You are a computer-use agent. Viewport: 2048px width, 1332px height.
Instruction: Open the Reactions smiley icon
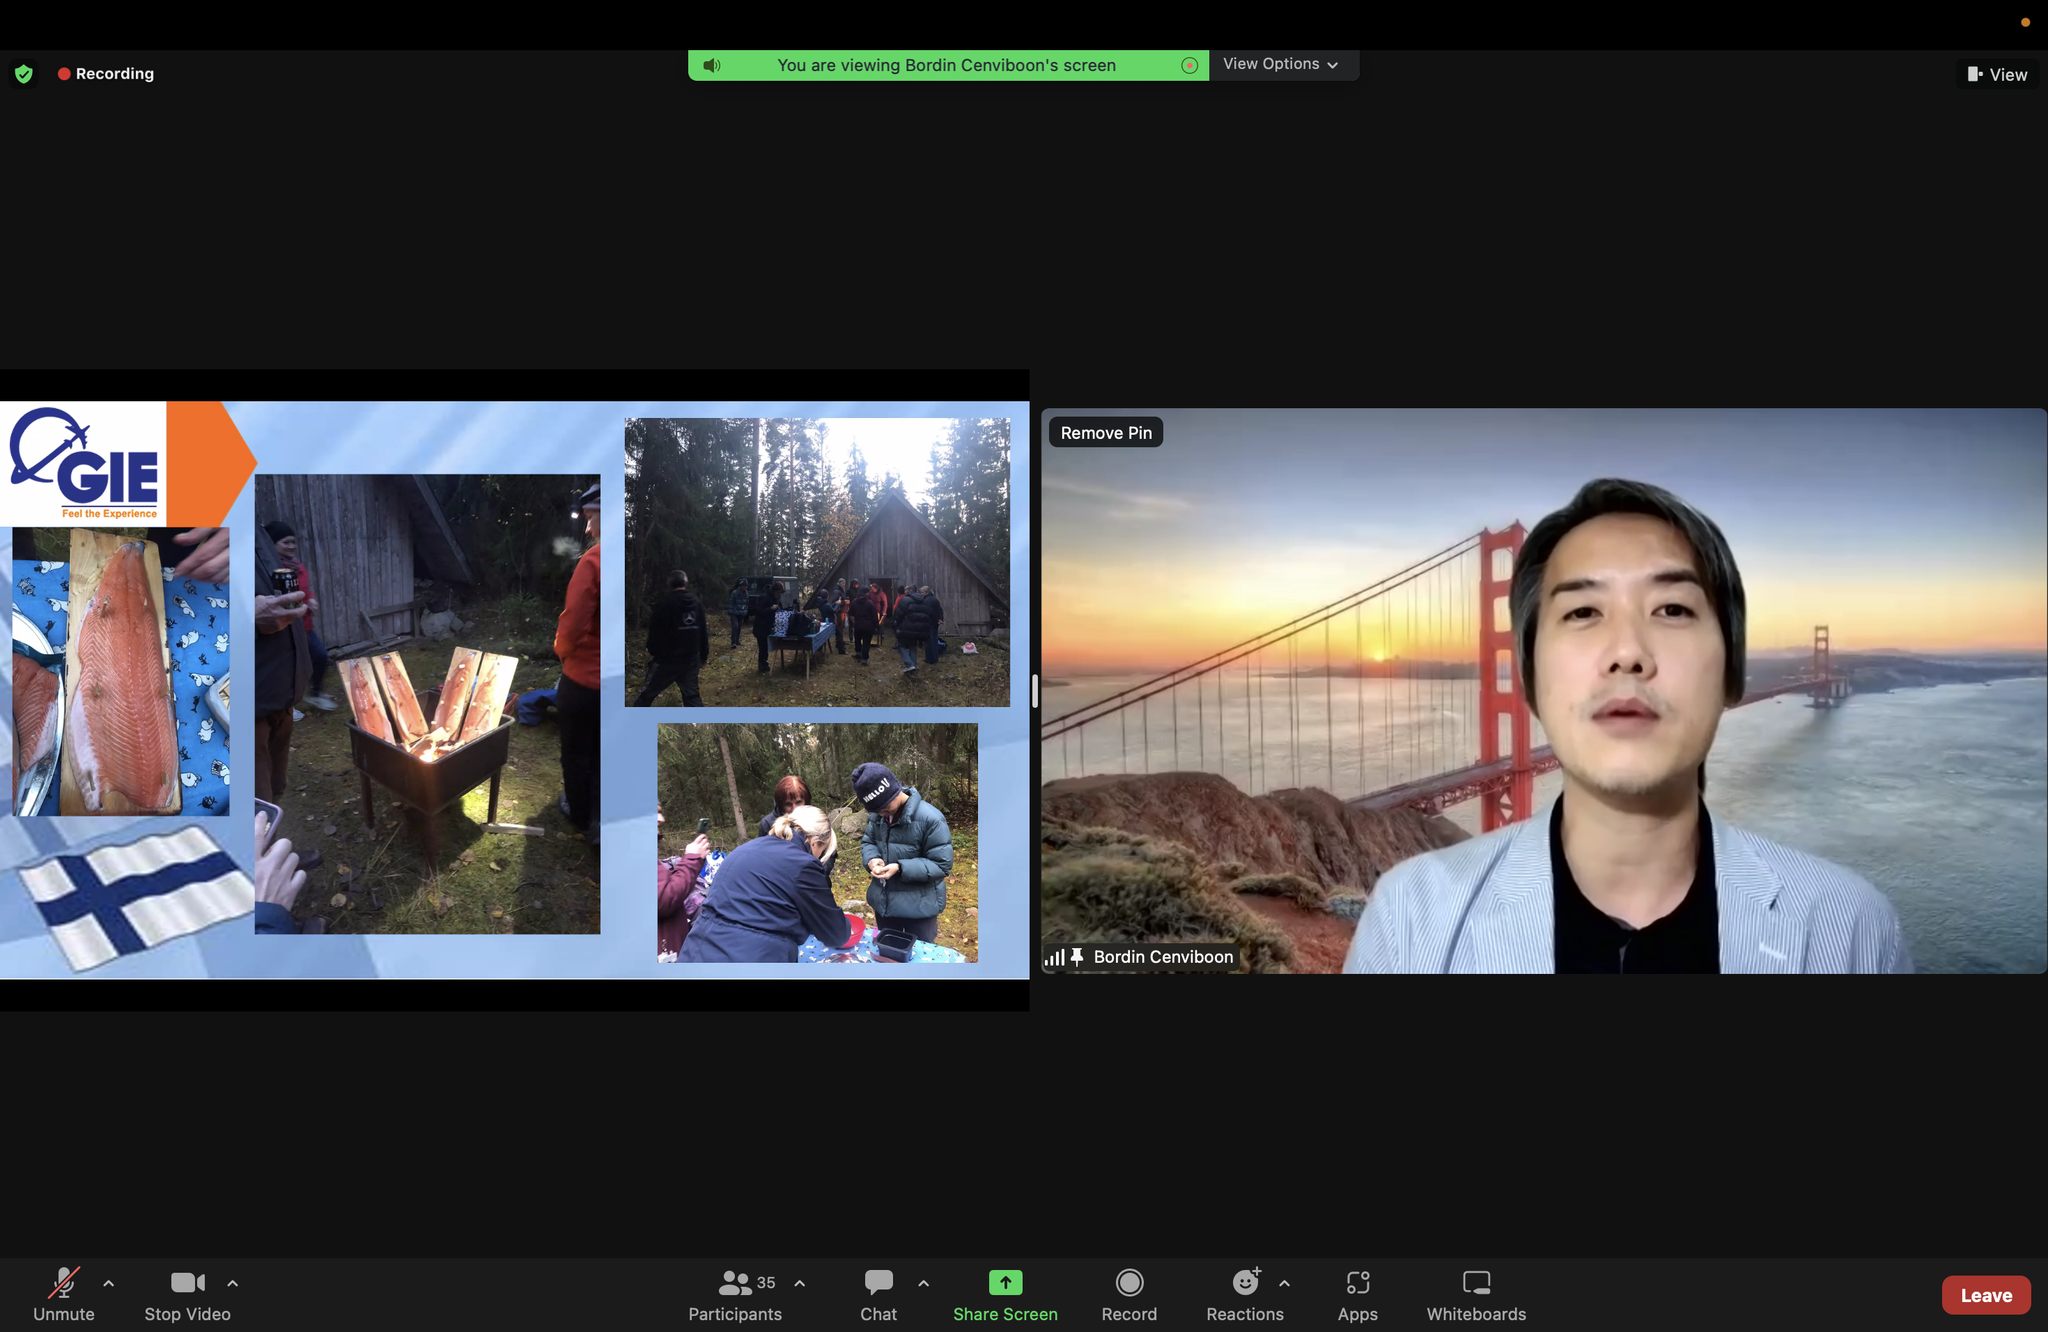(1244, 1283)
